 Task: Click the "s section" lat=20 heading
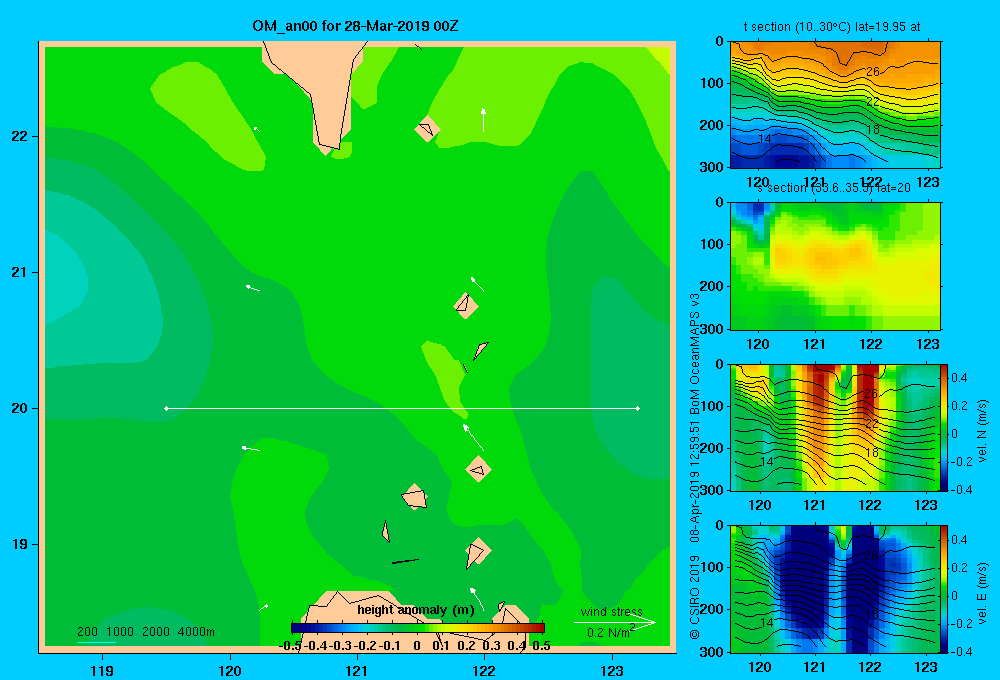pos(834,188)
